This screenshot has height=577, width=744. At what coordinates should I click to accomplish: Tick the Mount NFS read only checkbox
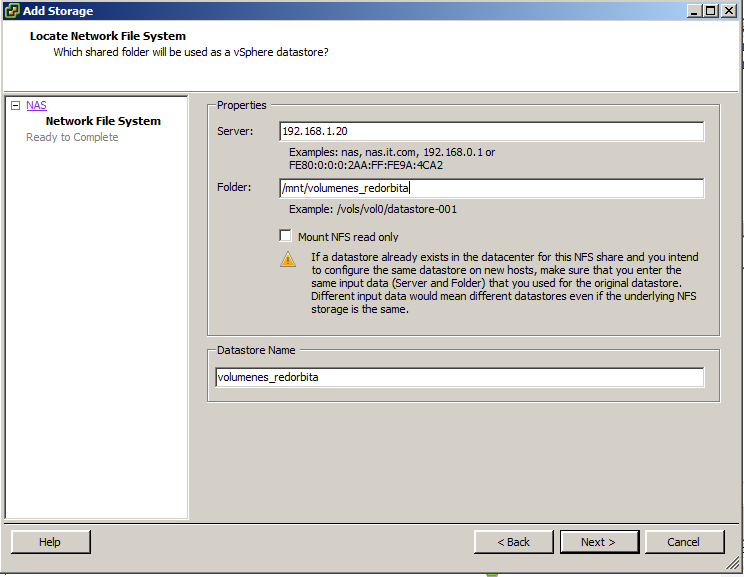click(x=286, y=237)
